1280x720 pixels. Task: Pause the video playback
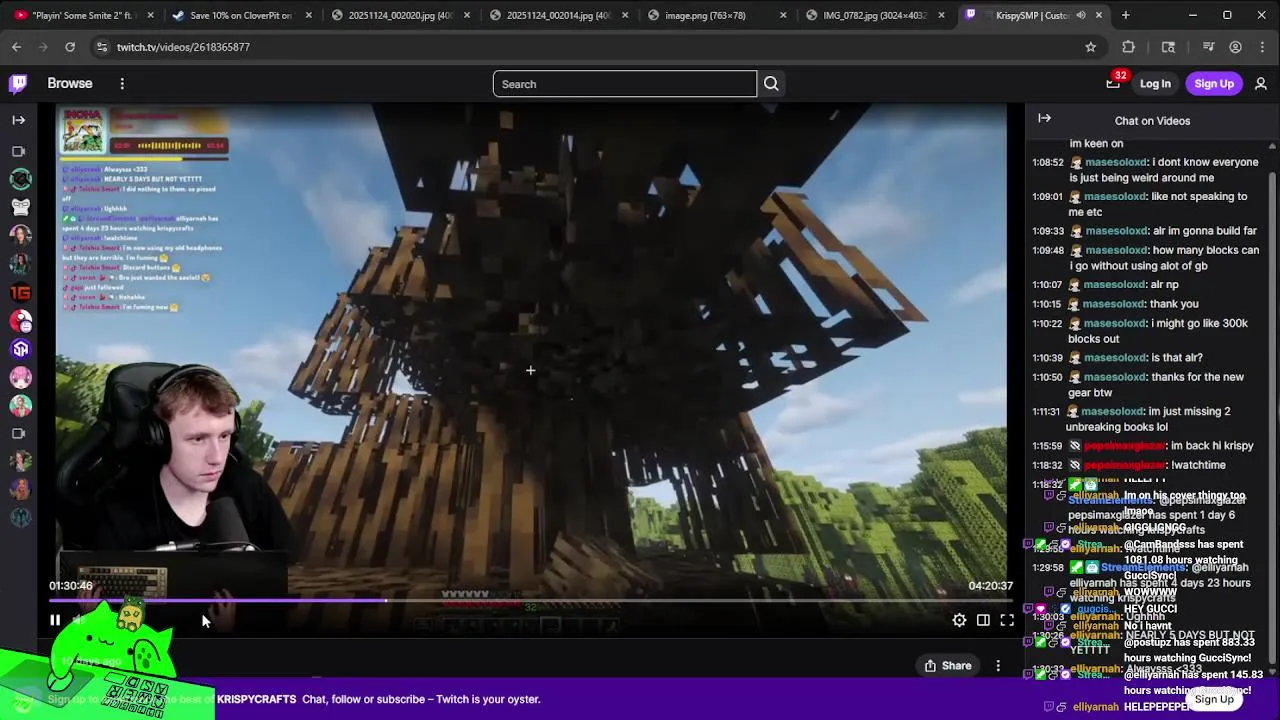(55, 620)
